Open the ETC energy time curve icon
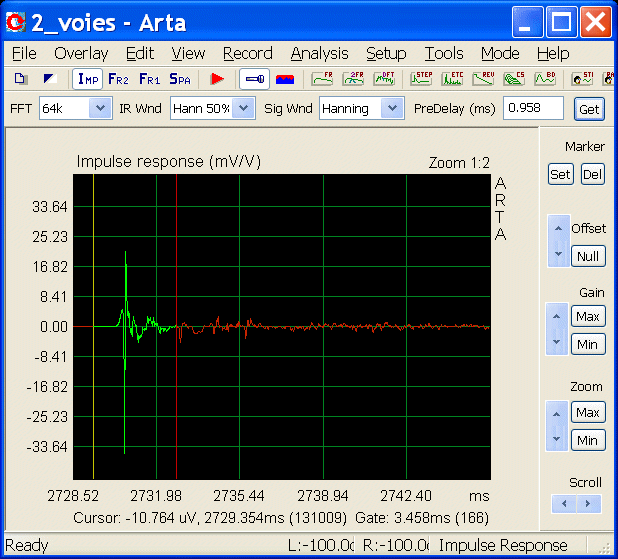Screen dimensions: 618x559 point(452,79)
